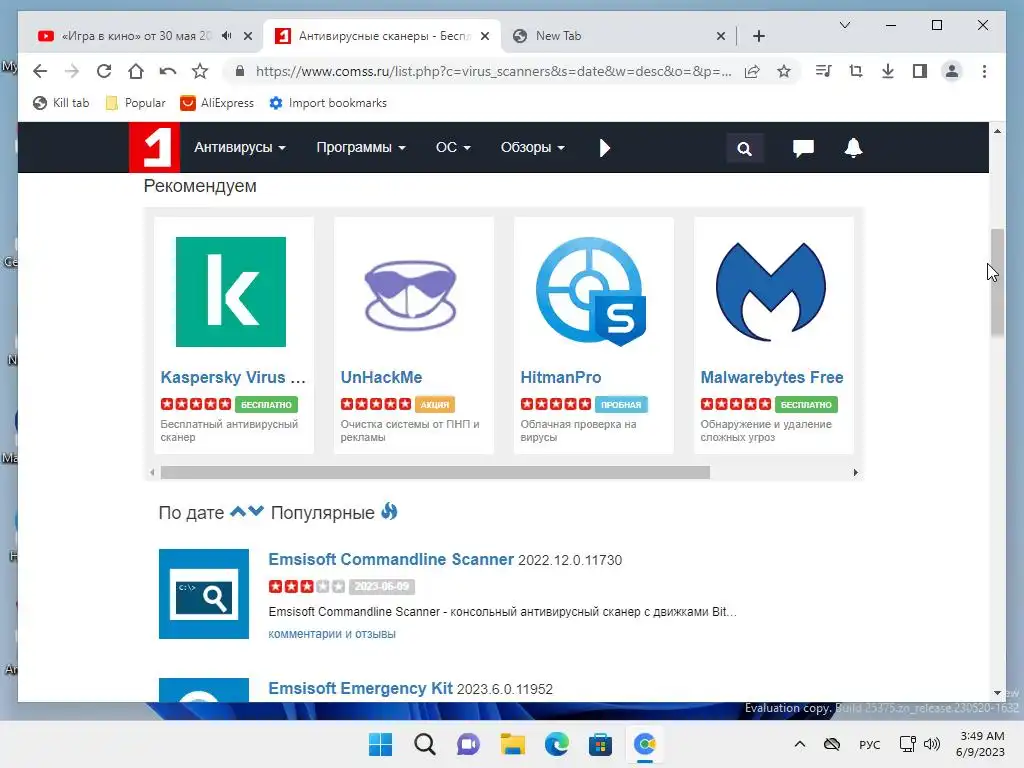Click the undo close tab arrow icon
This screenshot has height=768, width=1024.
pos(168,71)
